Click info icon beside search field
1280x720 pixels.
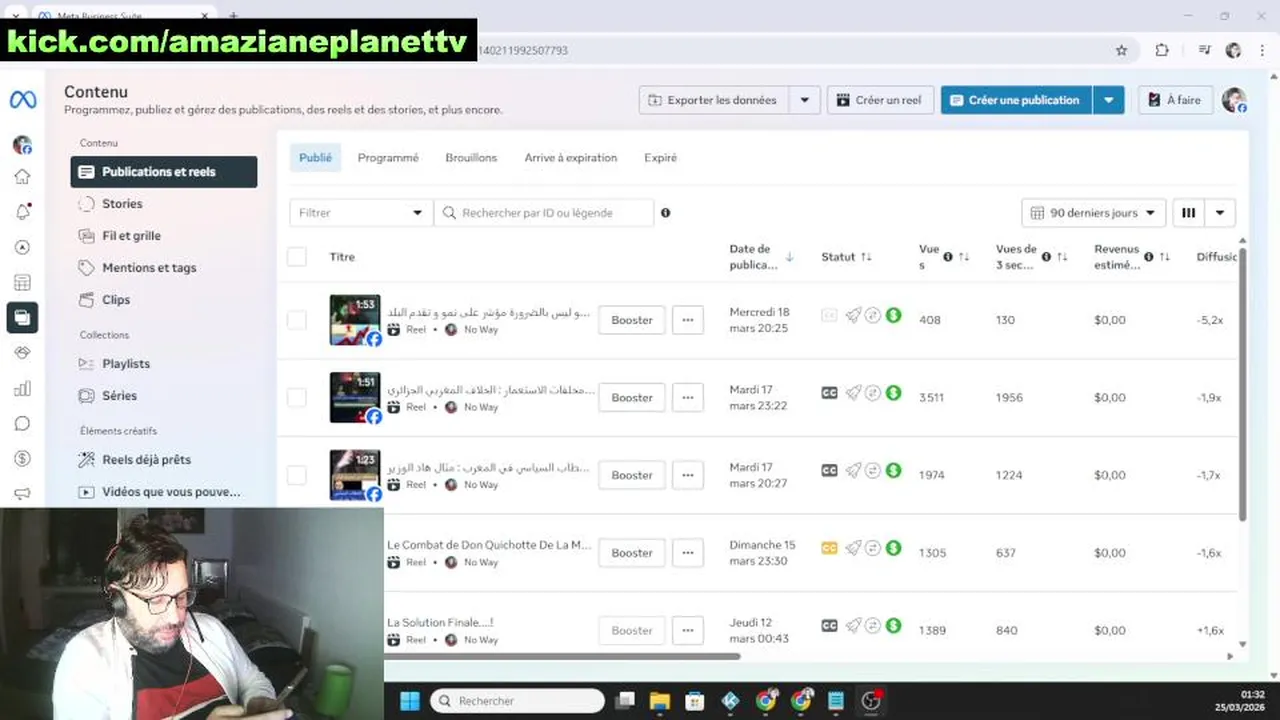coord(666,213)
